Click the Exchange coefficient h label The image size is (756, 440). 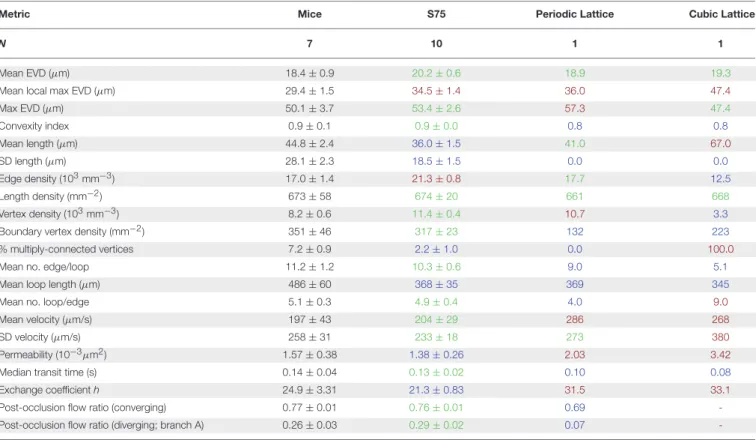click(x=50, y=390)
